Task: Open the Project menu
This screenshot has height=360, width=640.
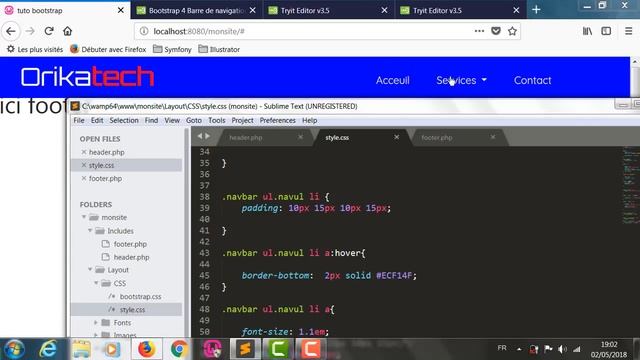Action: [x=242, y=120]
